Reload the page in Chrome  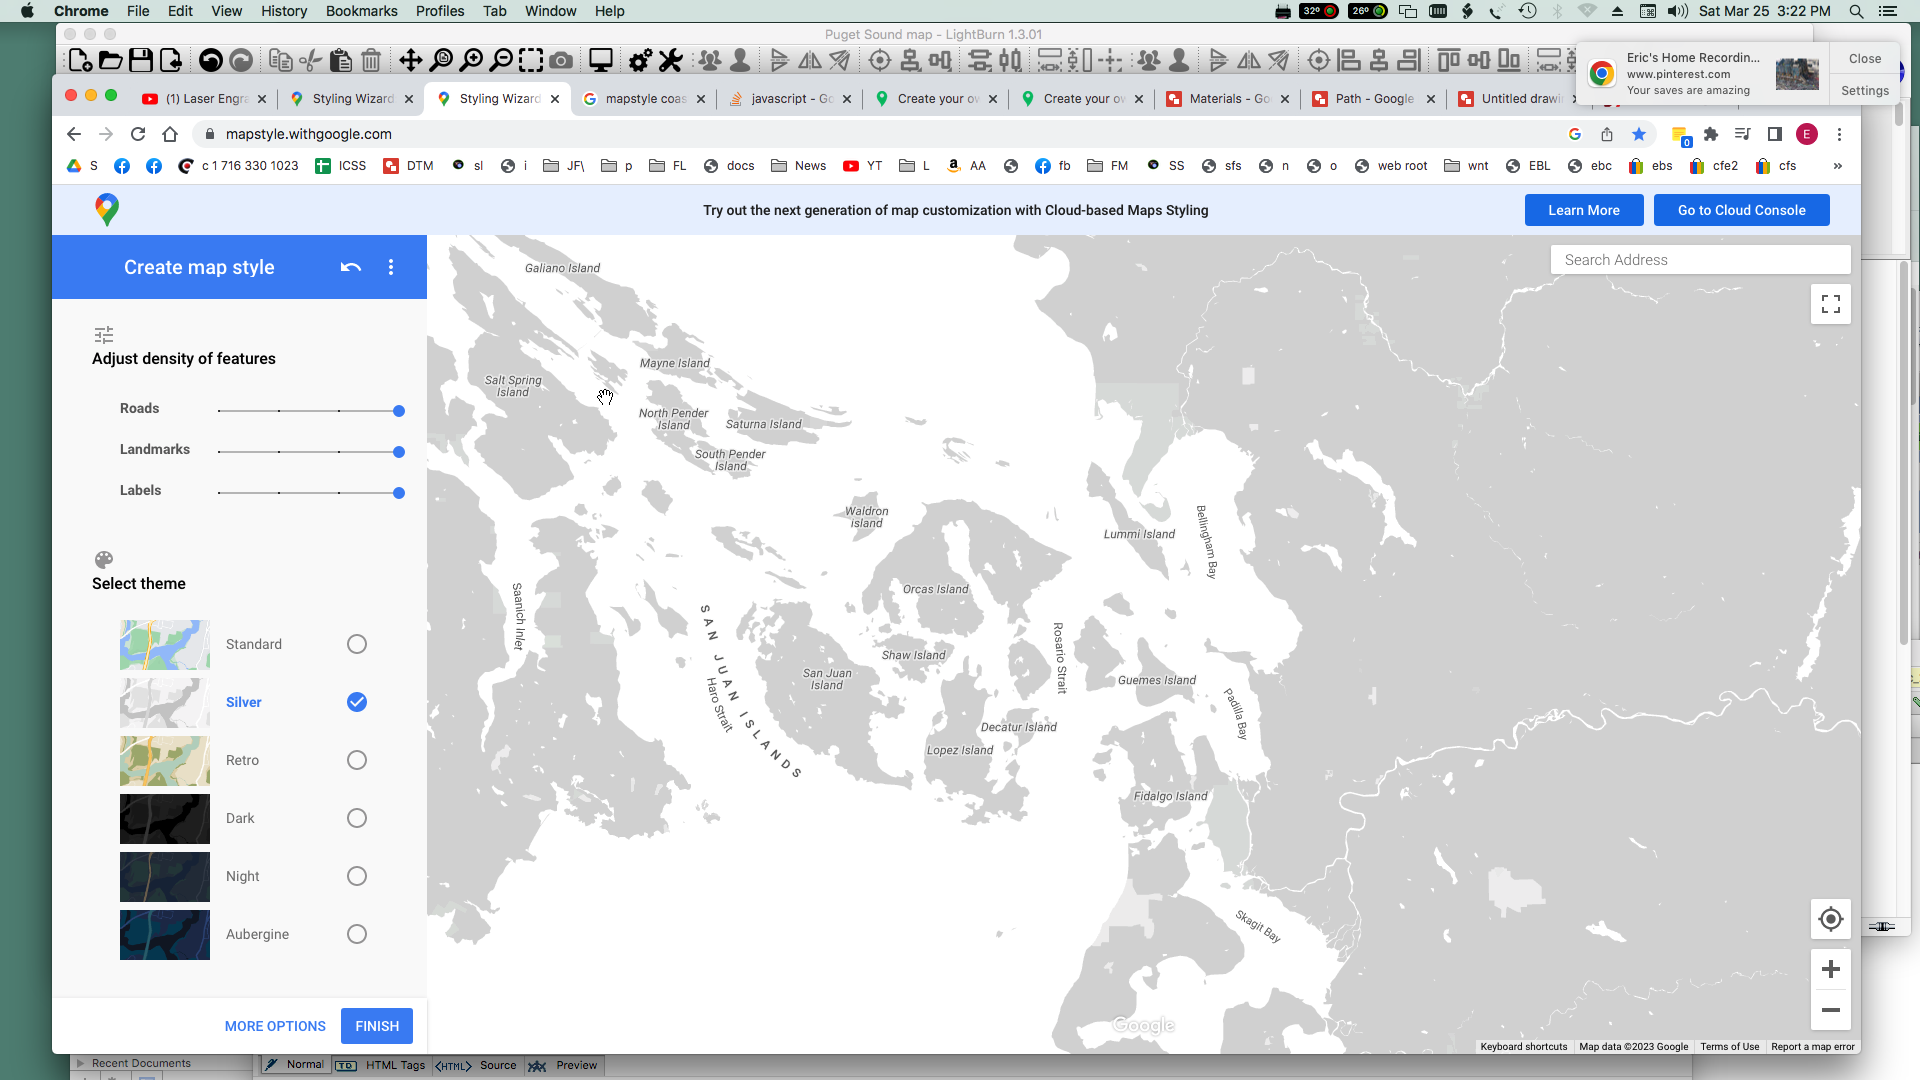point(138,134)
